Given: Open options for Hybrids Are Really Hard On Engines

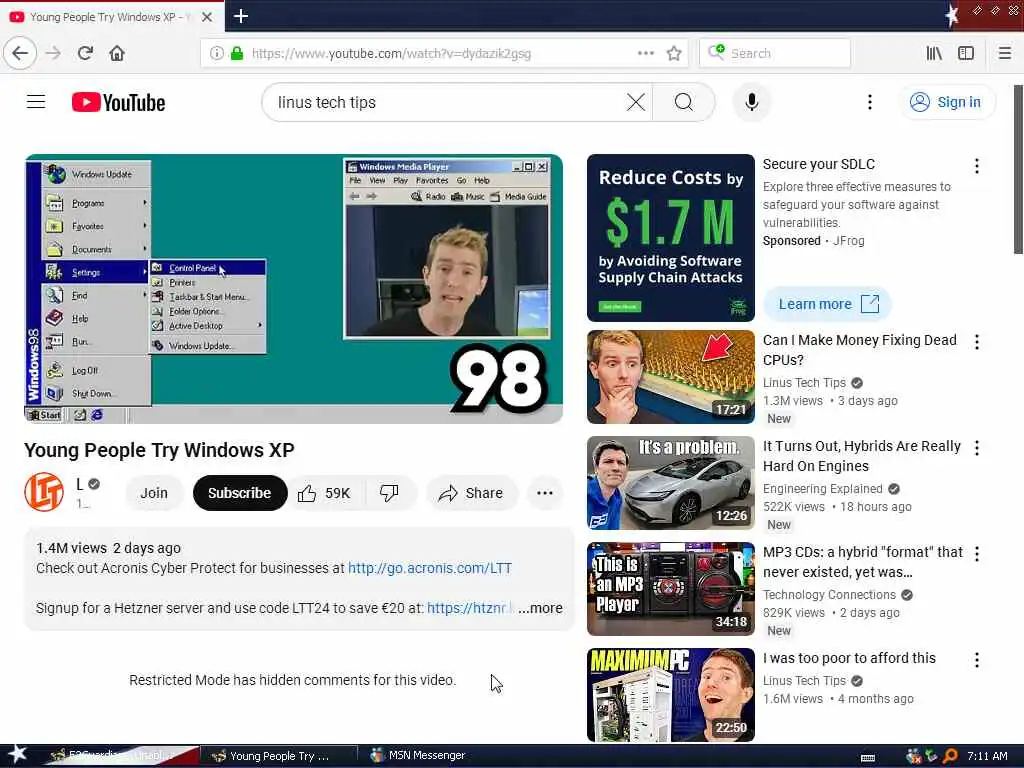Looking at the screenshot, I should tap(976, 448).
